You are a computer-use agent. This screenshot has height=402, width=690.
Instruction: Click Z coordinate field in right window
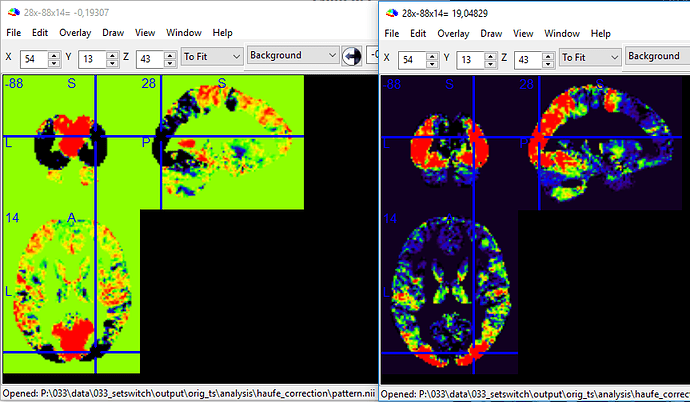(x=529, y=59)
